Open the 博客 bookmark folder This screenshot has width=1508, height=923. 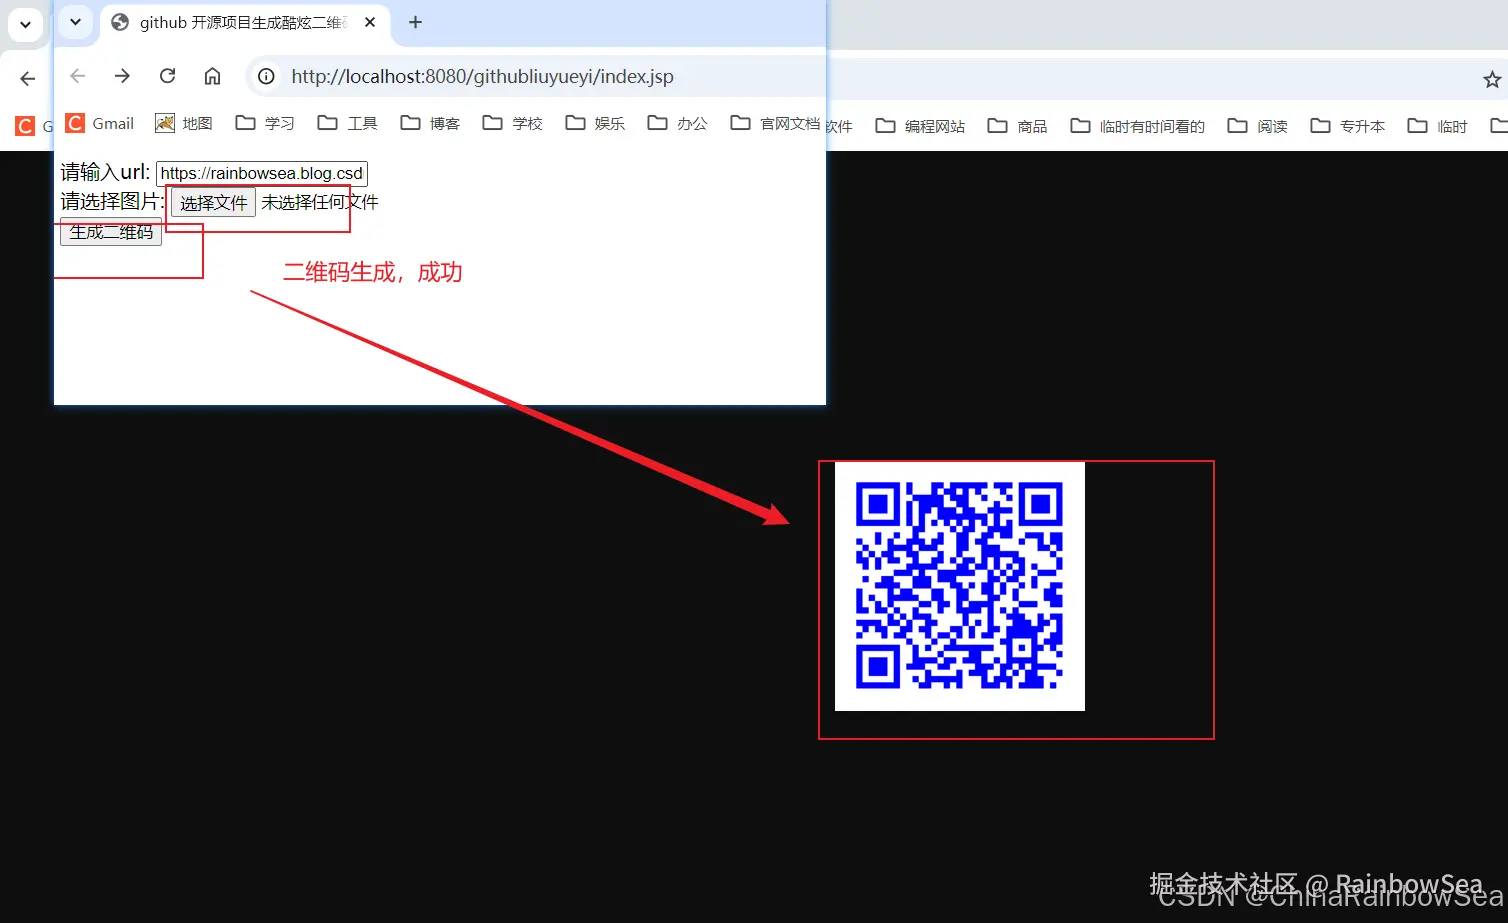(430, 123)
